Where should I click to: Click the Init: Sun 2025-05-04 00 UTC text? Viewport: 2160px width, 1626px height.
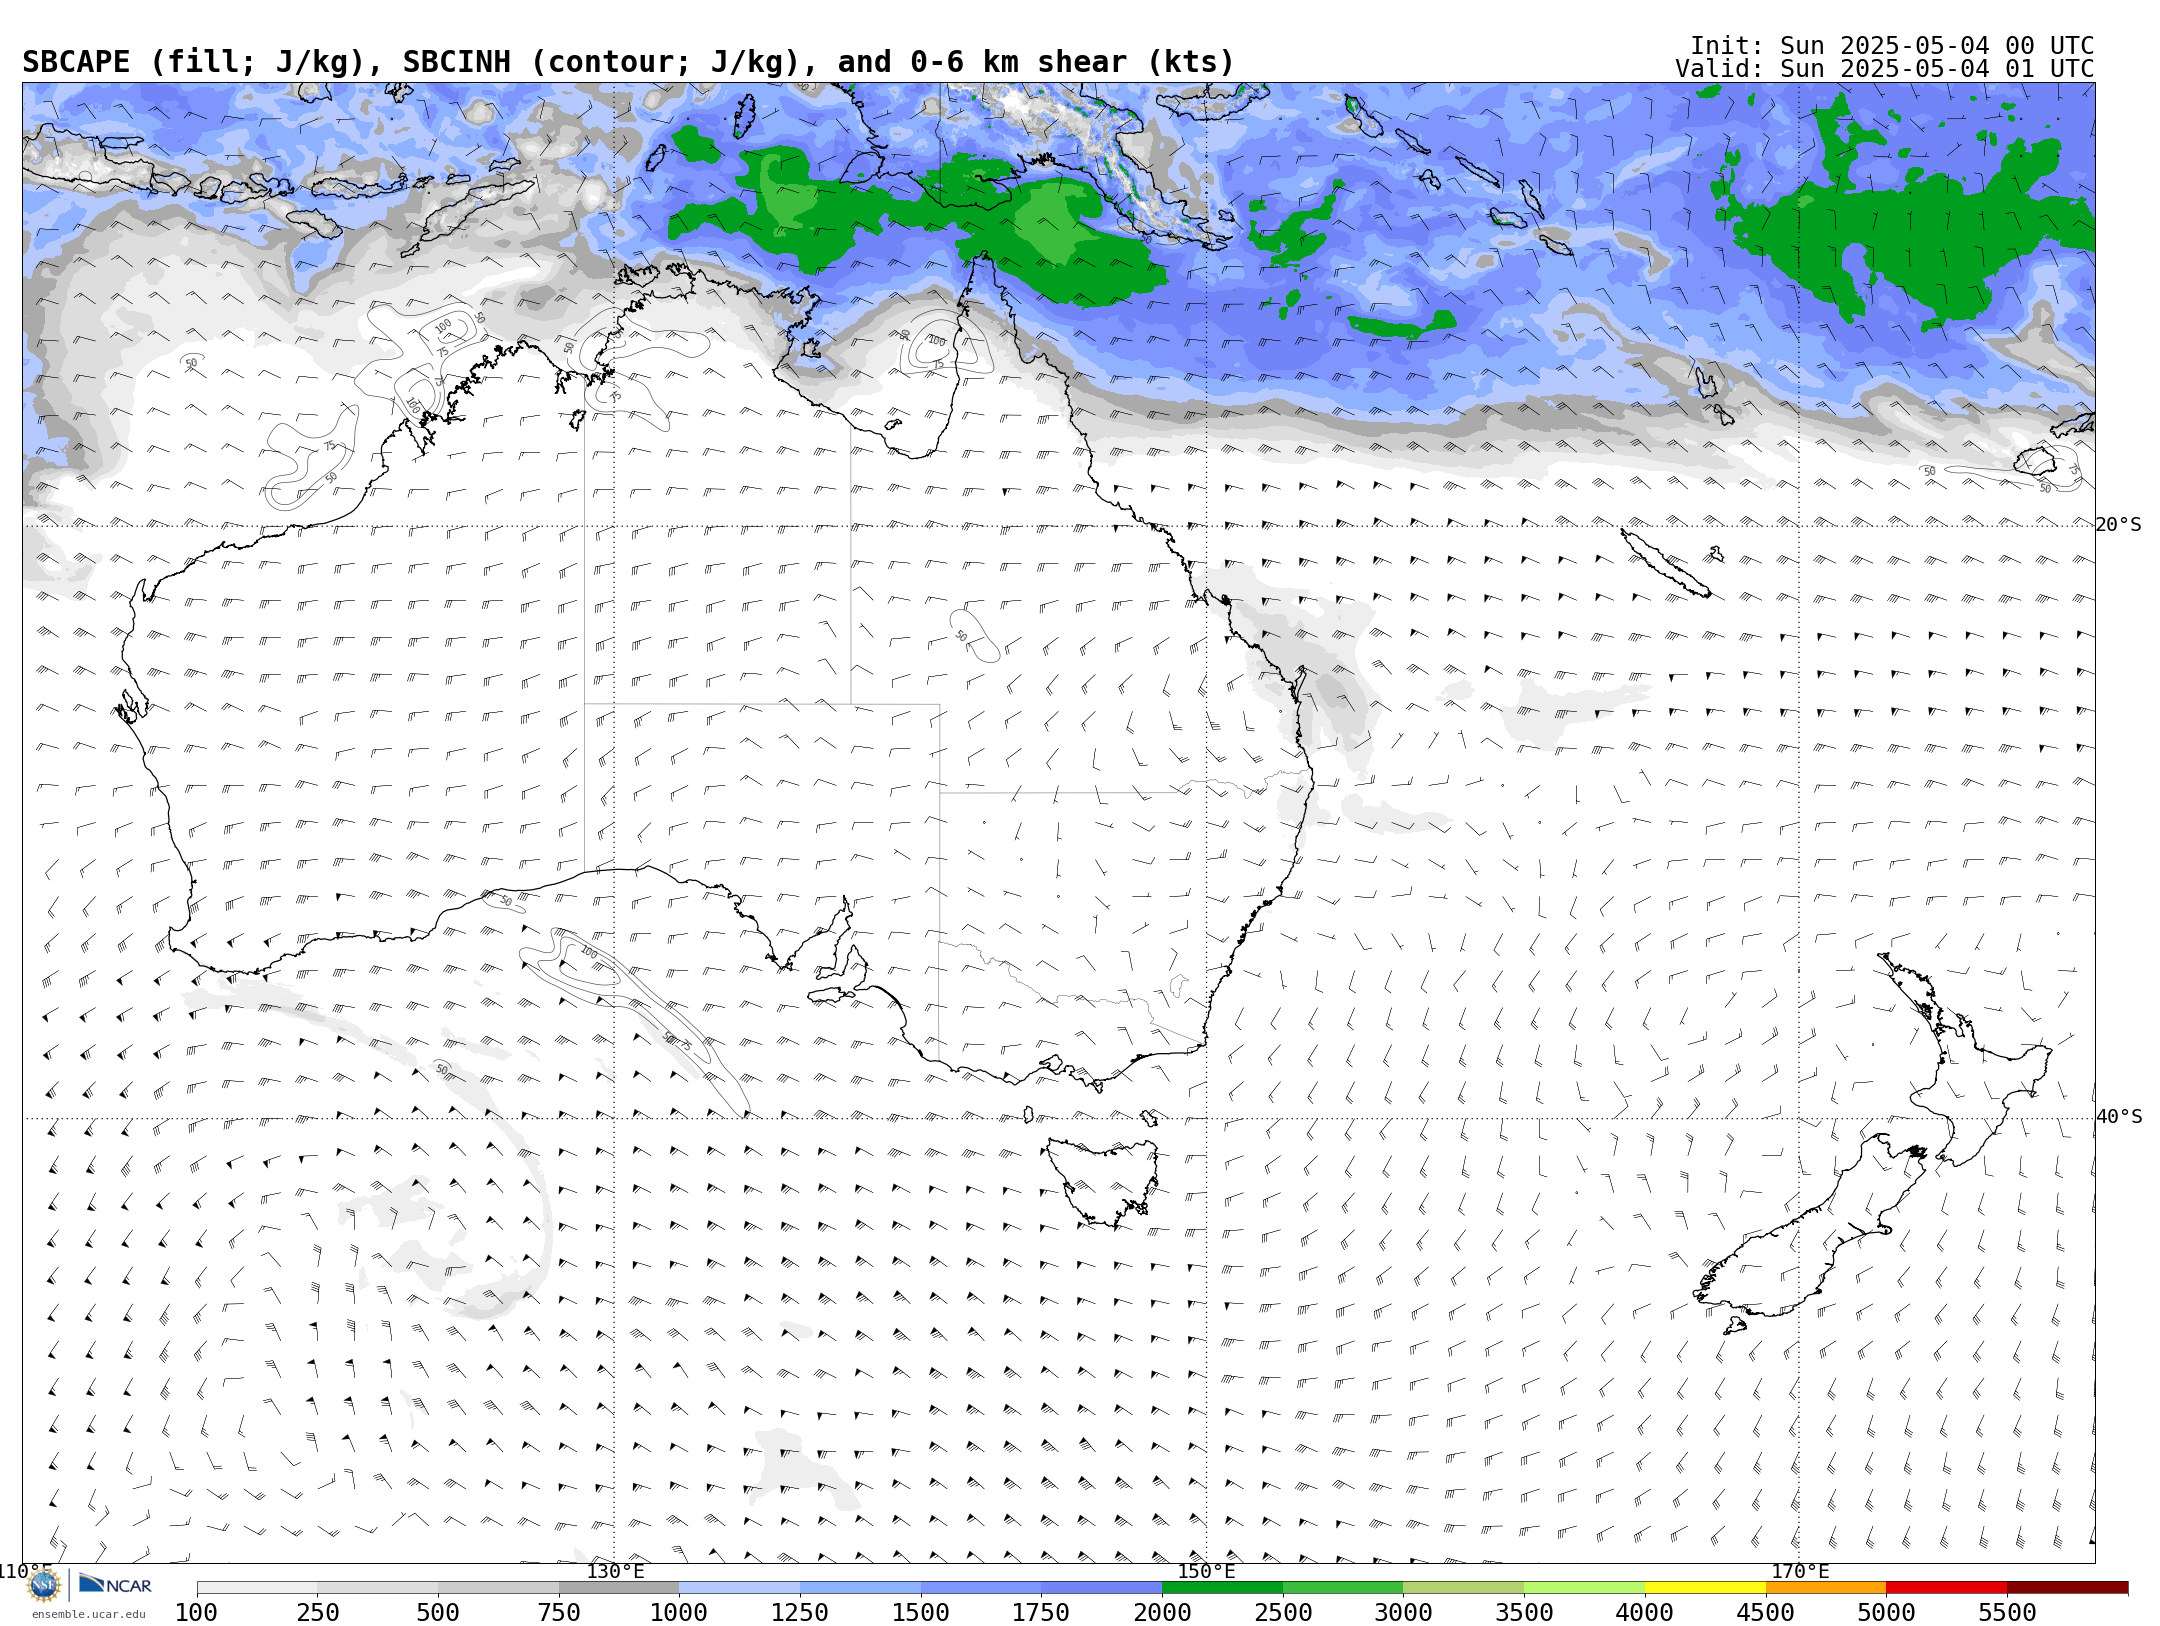1891,46
